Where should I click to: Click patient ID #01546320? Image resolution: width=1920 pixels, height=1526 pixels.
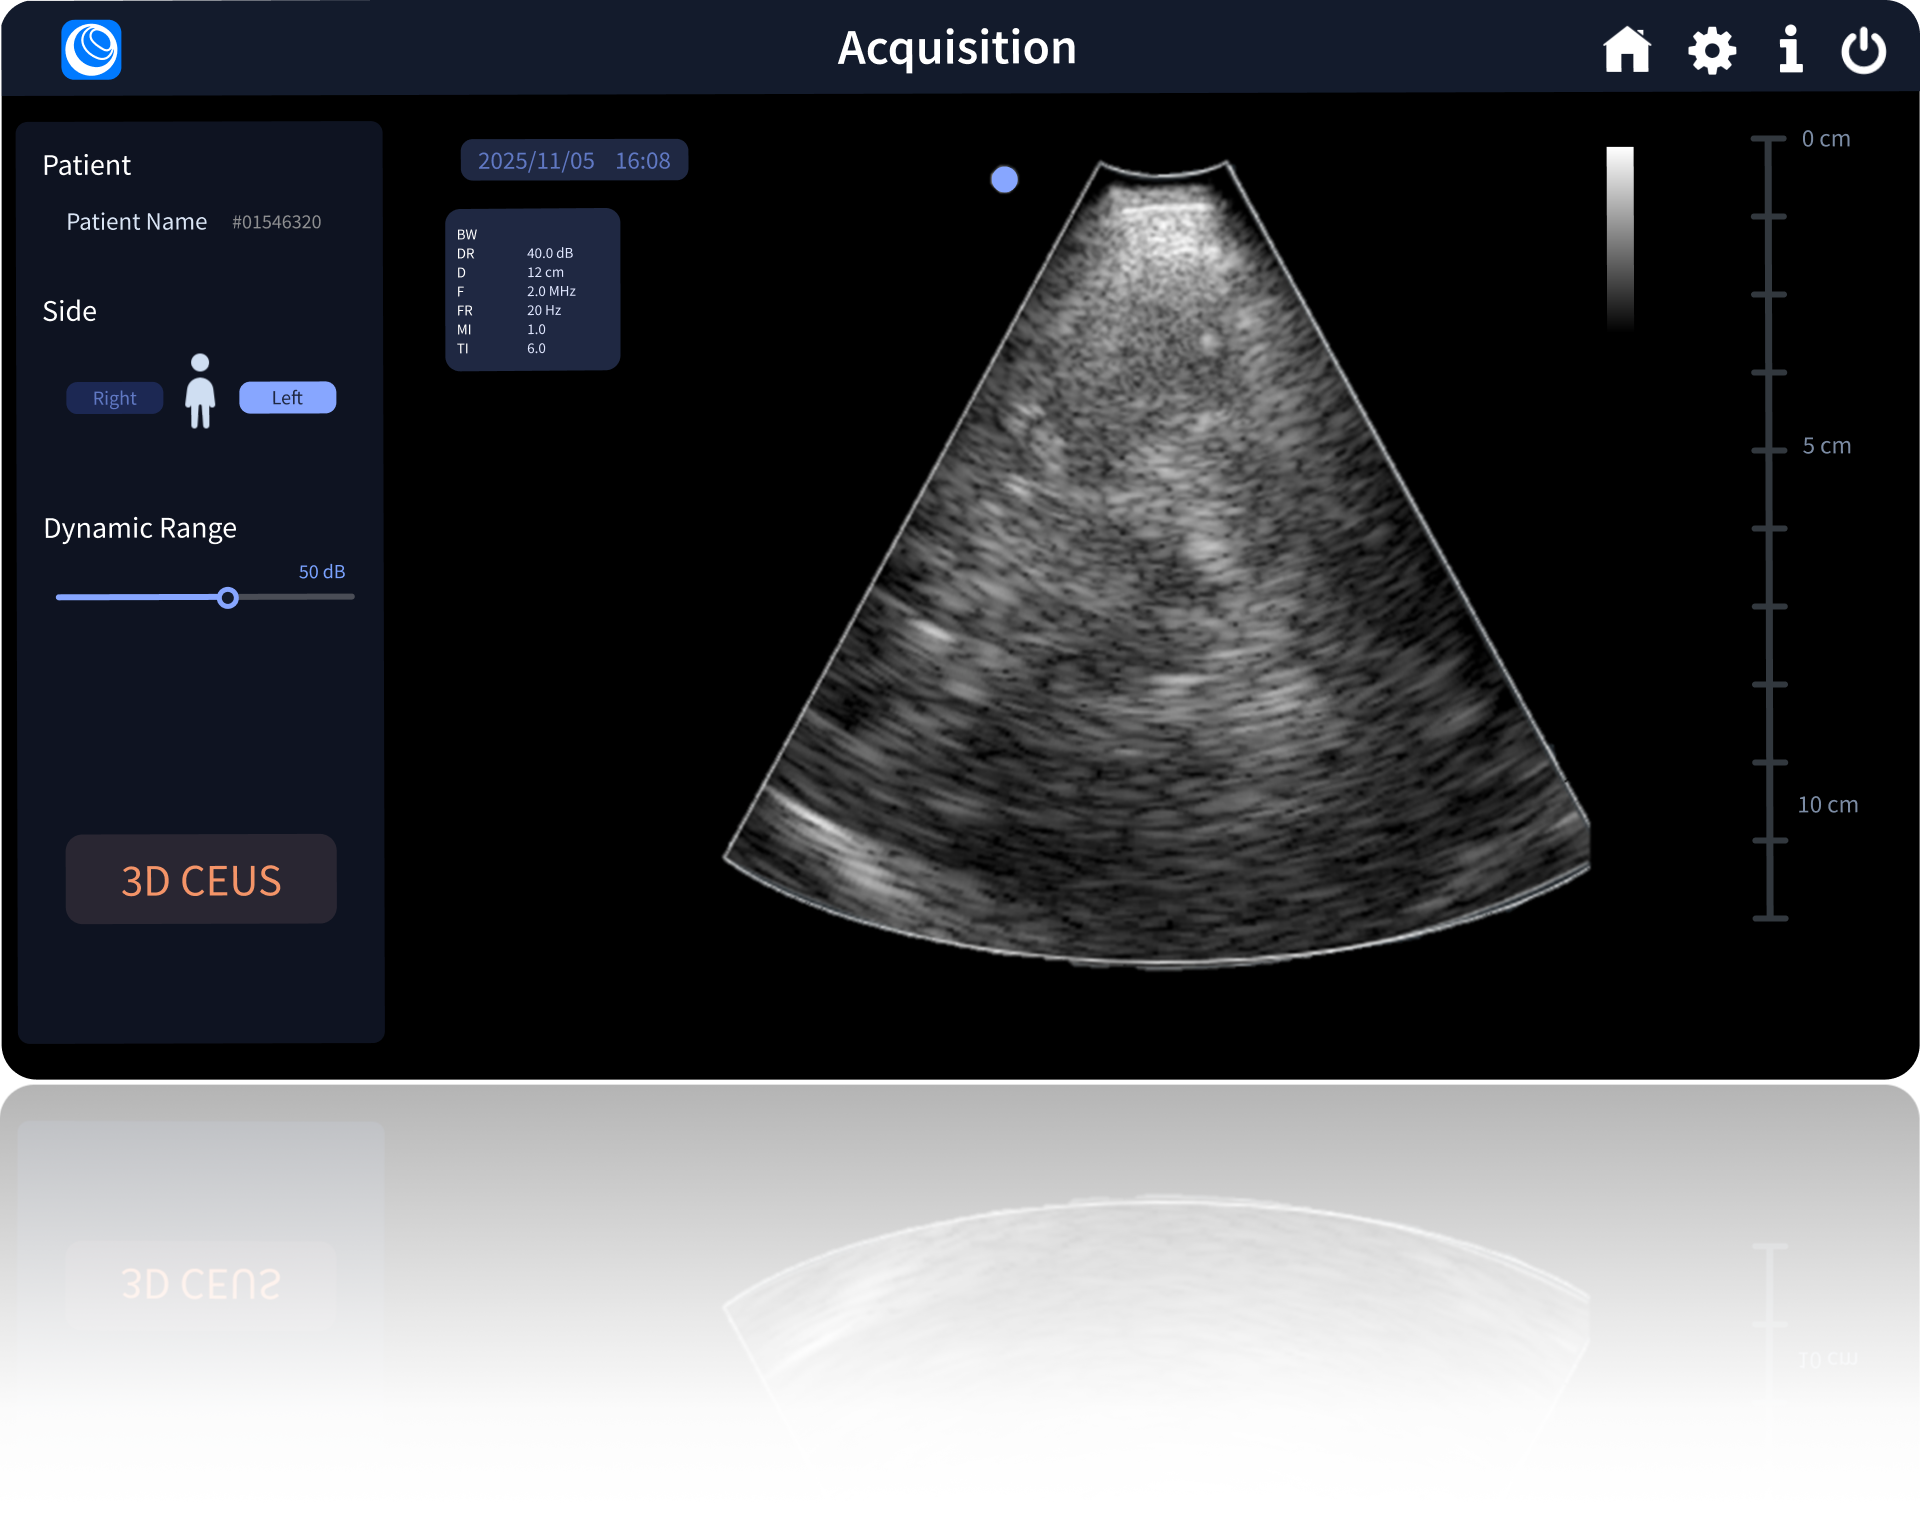click(277, 222)
